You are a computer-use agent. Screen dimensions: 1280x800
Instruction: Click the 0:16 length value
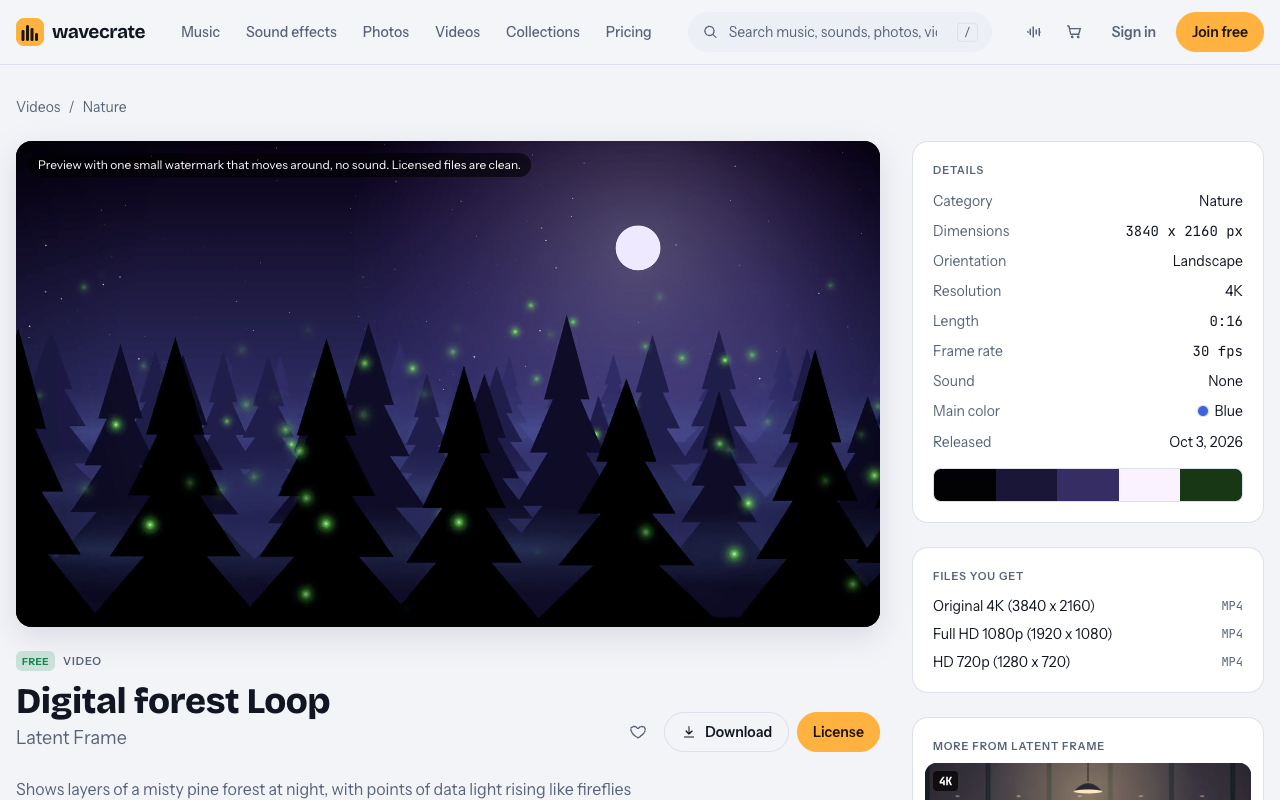(x=1226, y=321)
